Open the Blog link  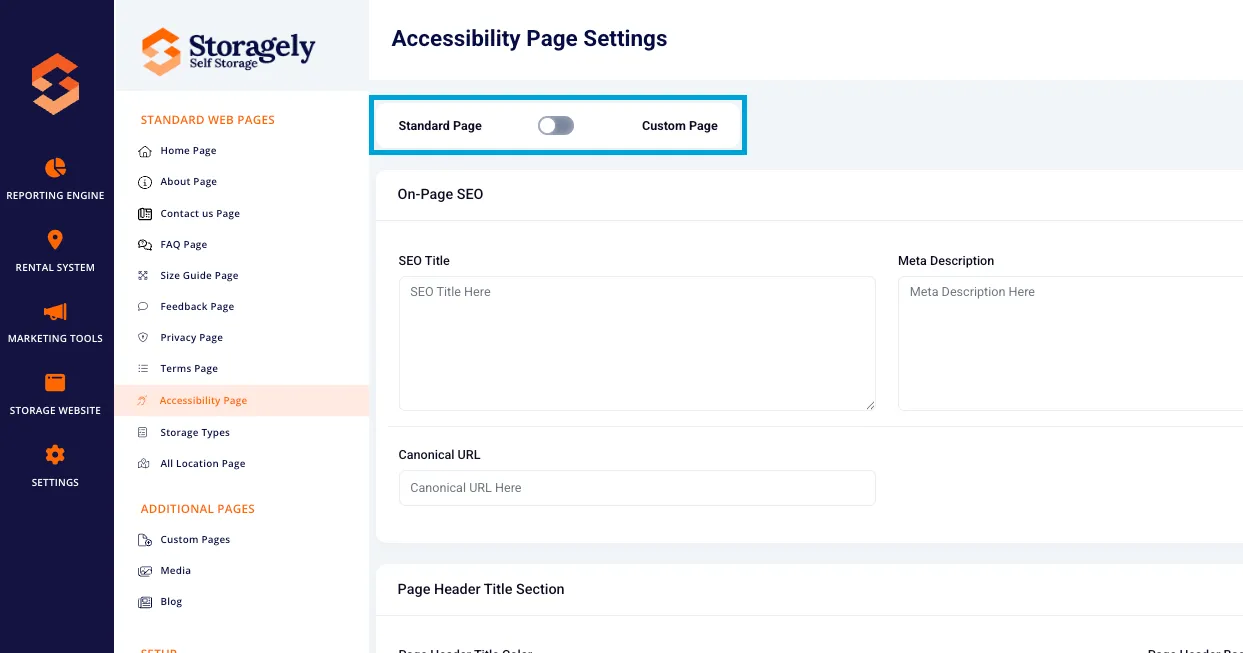[x=171, y=602]
